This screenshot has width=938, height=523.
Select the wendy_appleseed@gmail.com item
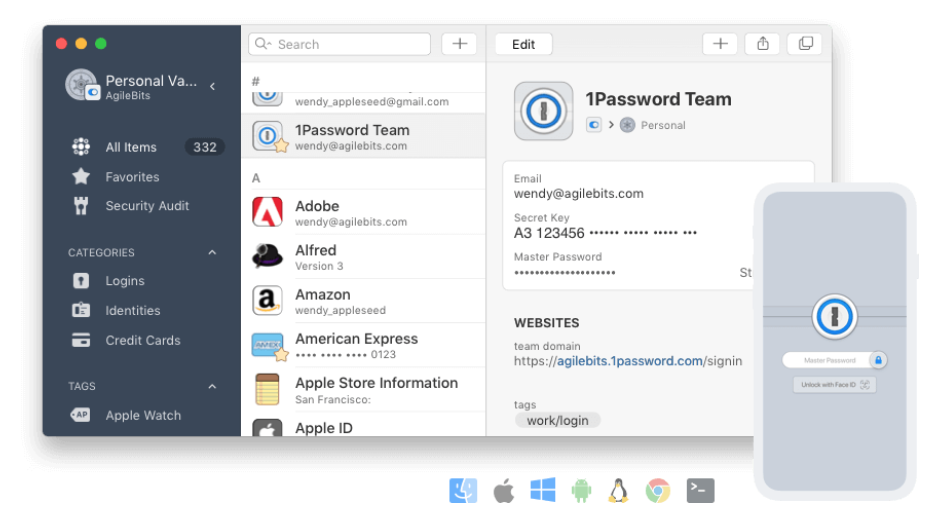[364, 101]
